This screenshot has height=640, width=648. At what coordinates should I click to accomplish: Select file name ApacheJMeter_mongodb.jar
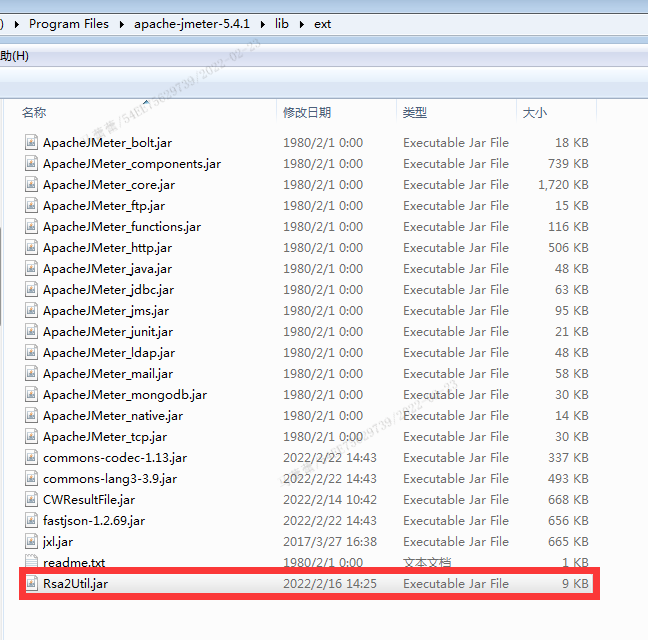pos(125,395)
